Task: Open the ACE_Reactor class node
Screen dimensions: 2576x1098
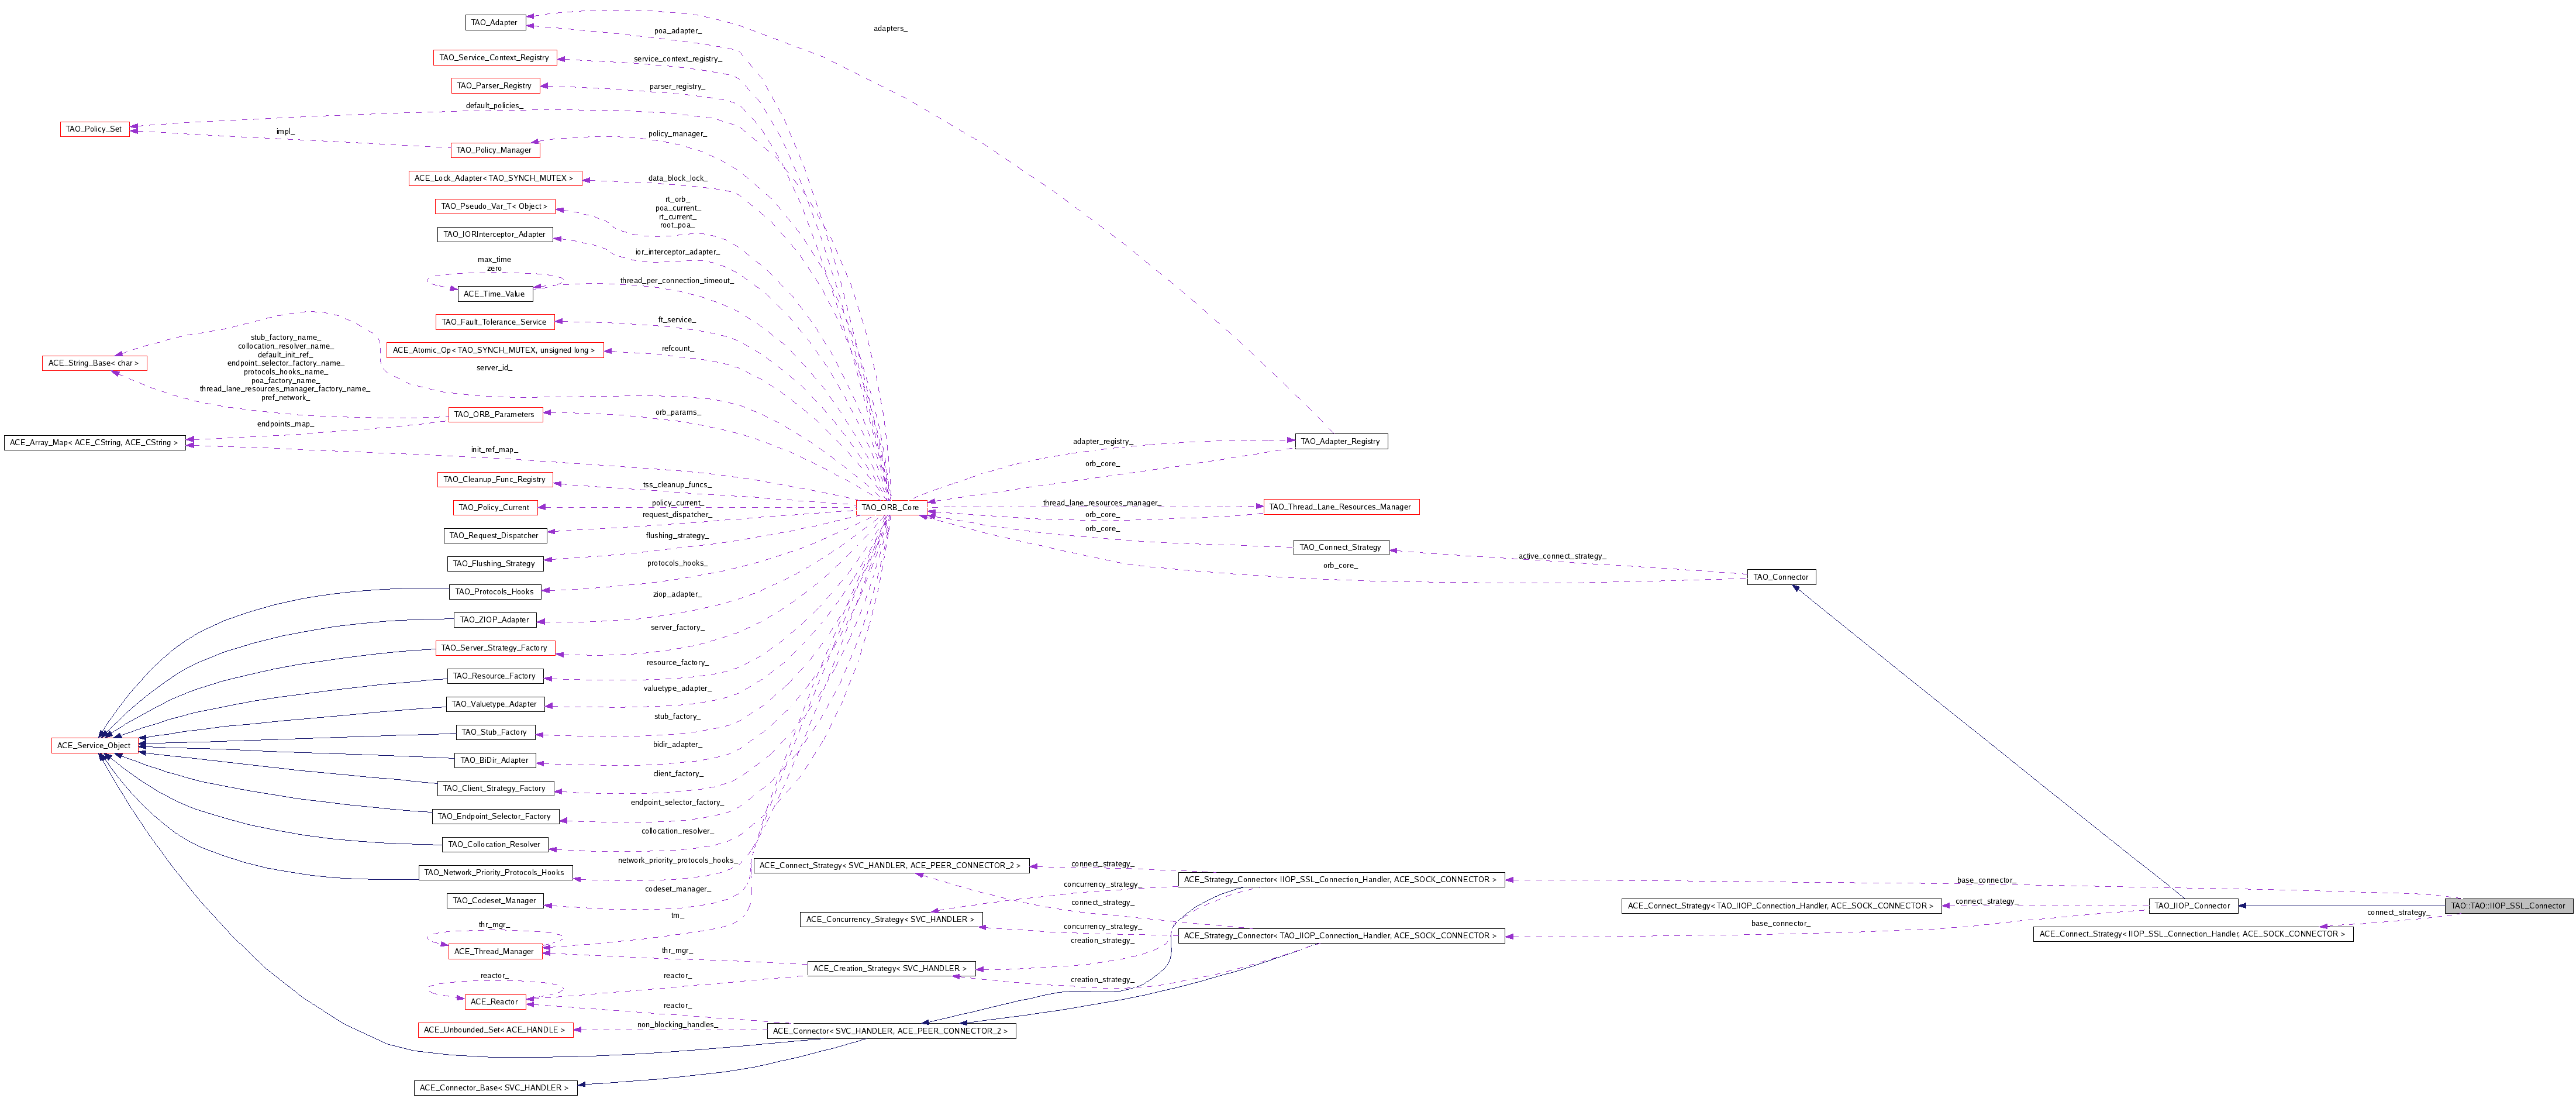Action: 494,1002
